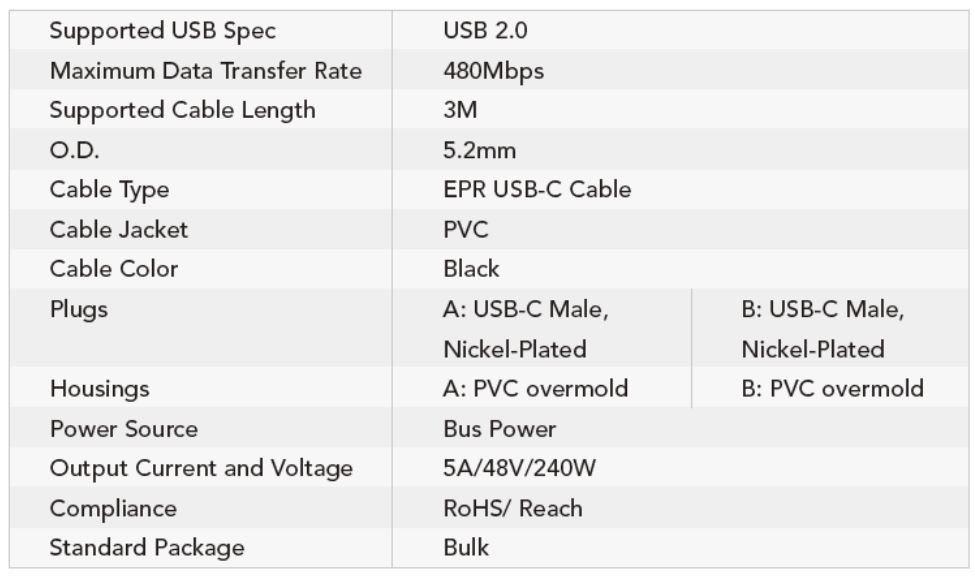
Task: Select 'RoHS/ Reach' compliance value
Action: tap(512, 508)
